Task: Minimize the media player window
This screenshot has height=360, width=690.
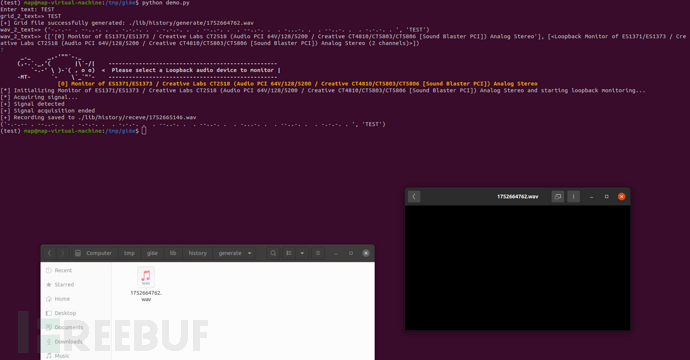Action: point(591,197)
